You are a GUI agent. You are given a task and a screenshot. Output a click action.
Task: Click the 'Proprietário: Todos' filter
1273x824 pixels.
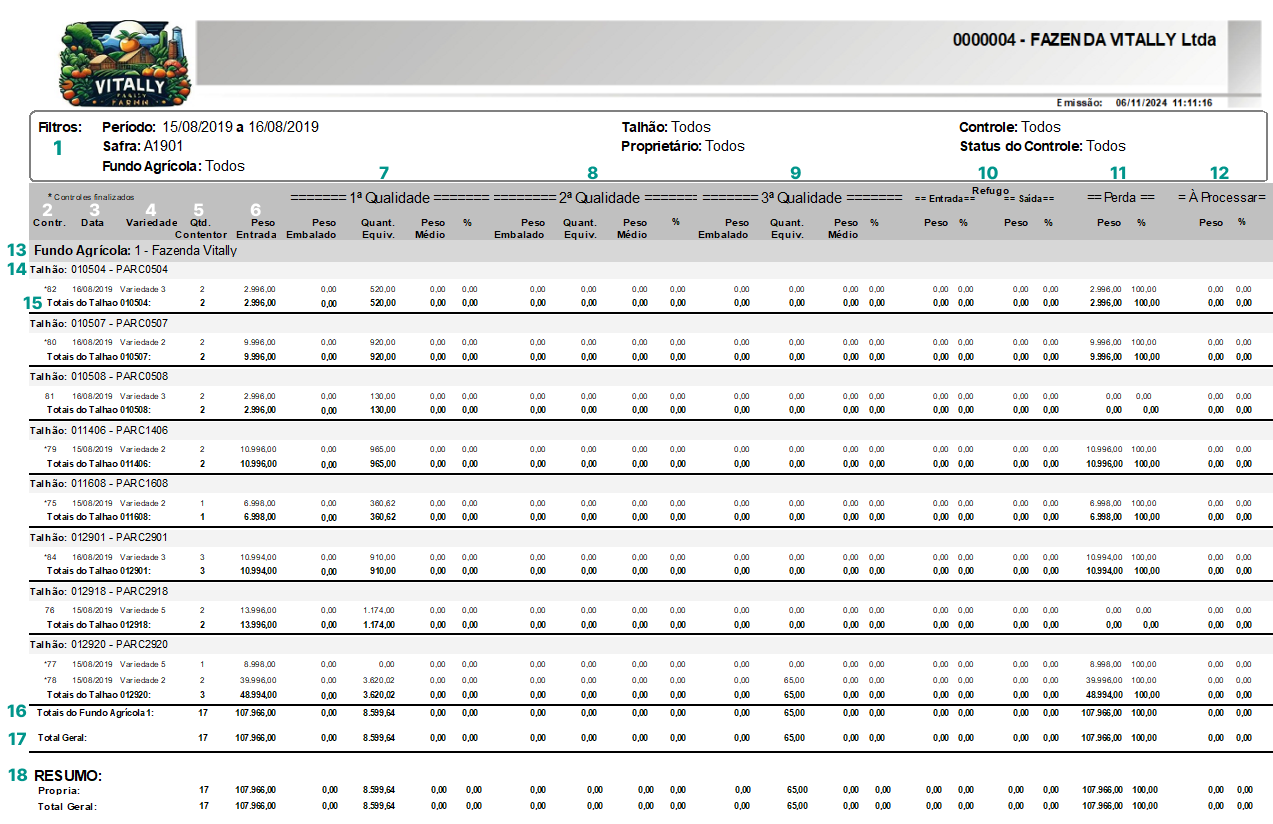pyautogui.click(x=683, y=146)
